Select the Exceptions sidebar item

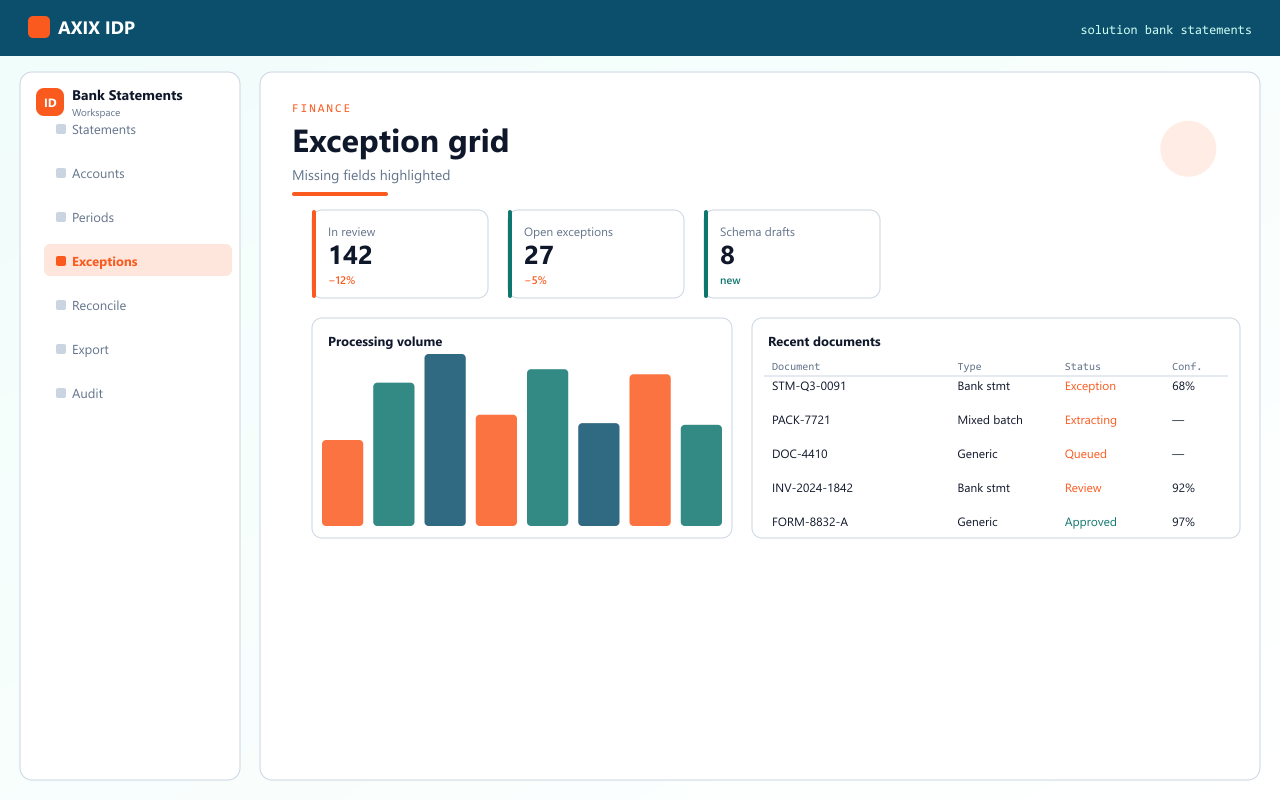(x=138, y=260)
